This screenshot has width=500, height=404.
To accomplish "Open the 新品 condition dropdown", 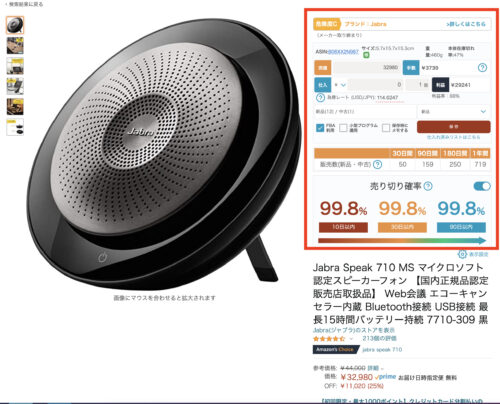I will 454,112.
